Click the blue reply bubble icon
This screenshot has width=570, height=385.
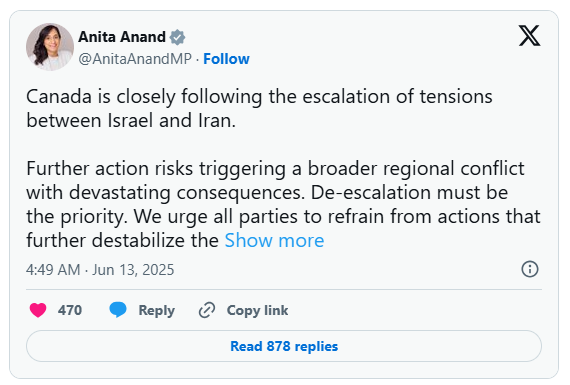coord(118,310)
